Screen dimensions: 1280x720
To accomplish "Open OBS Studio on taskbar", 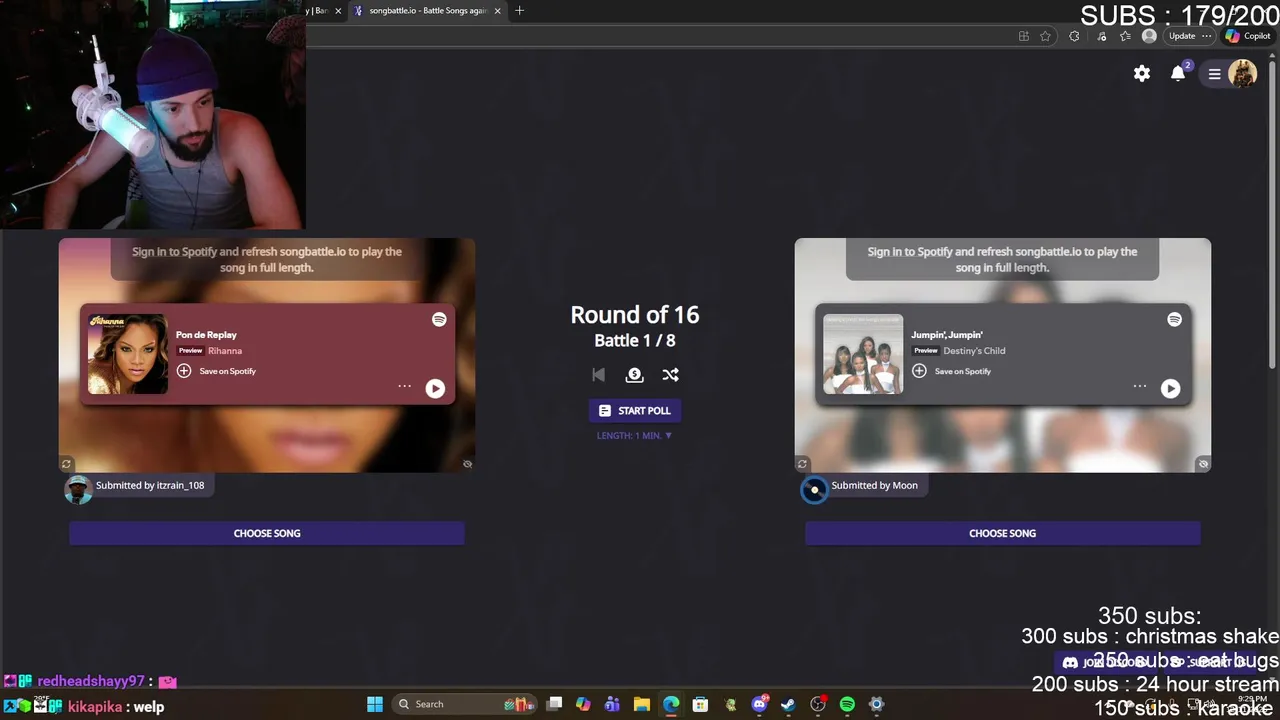I will tap(818, 704).
